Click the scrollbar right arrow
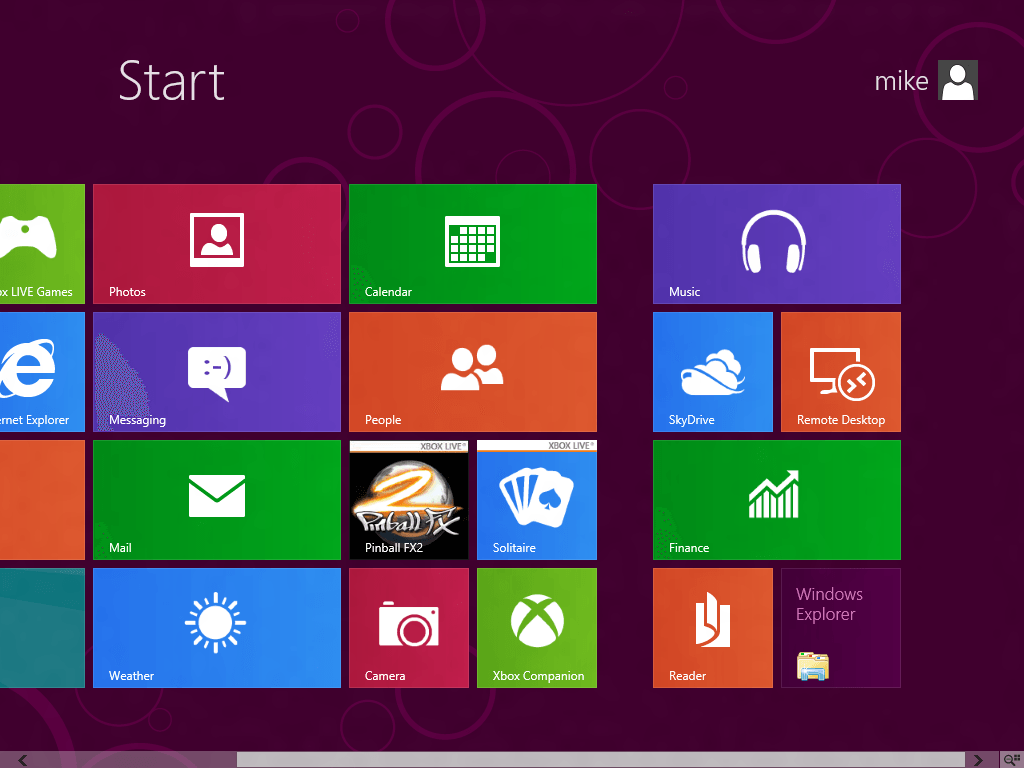 (x=977, y=760)
